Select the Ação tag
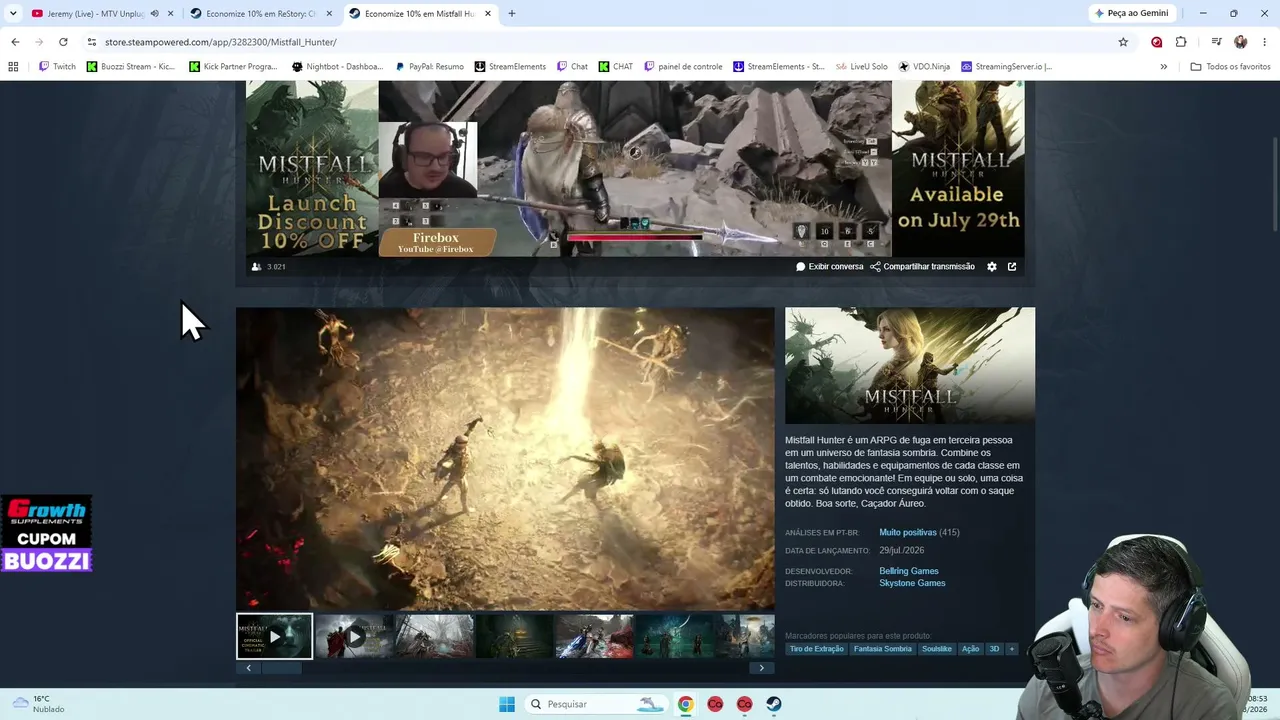This screenshot has height=720, width=1280. 970,649
